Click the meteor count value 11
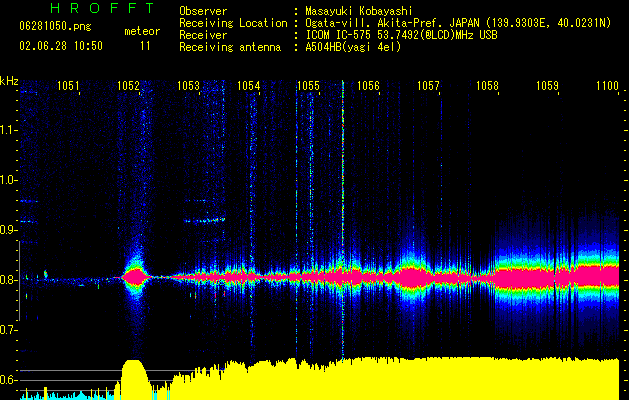The height and width of the screenshot is (400, 629). [x=145, y=46]
